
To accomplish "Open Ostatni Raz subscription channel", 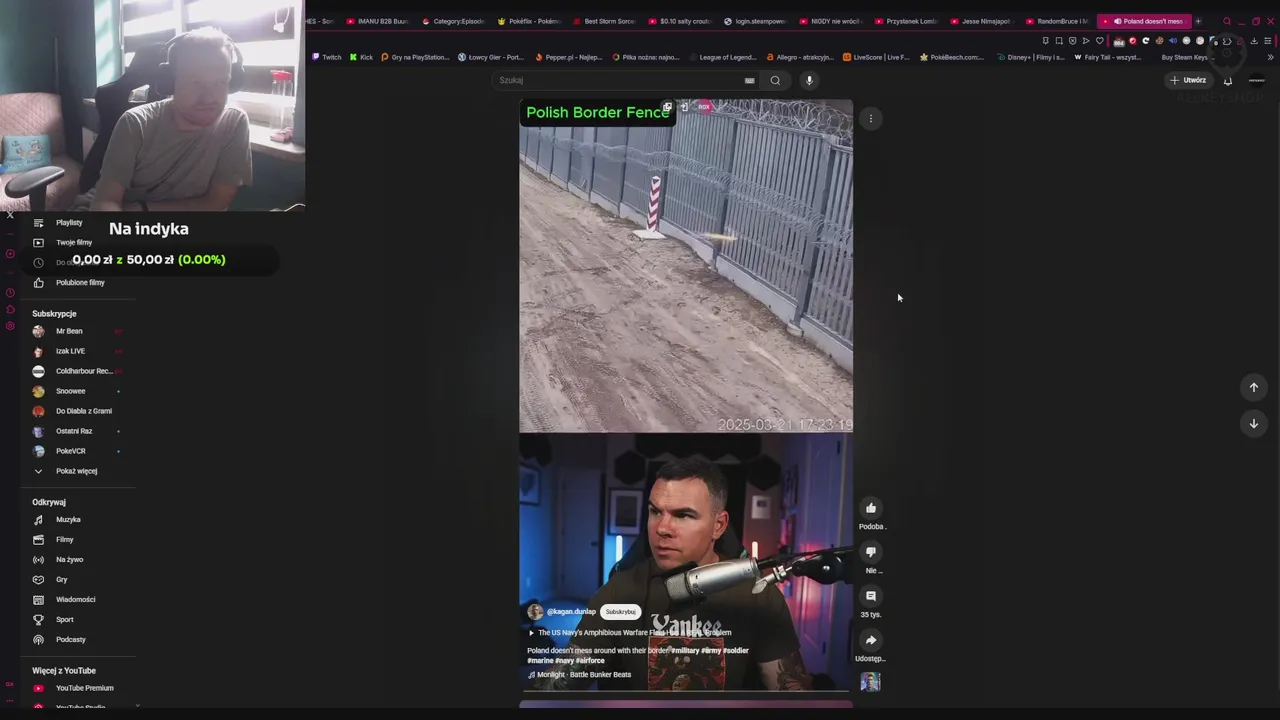I will pyautogui.click(x=74, y=431).
